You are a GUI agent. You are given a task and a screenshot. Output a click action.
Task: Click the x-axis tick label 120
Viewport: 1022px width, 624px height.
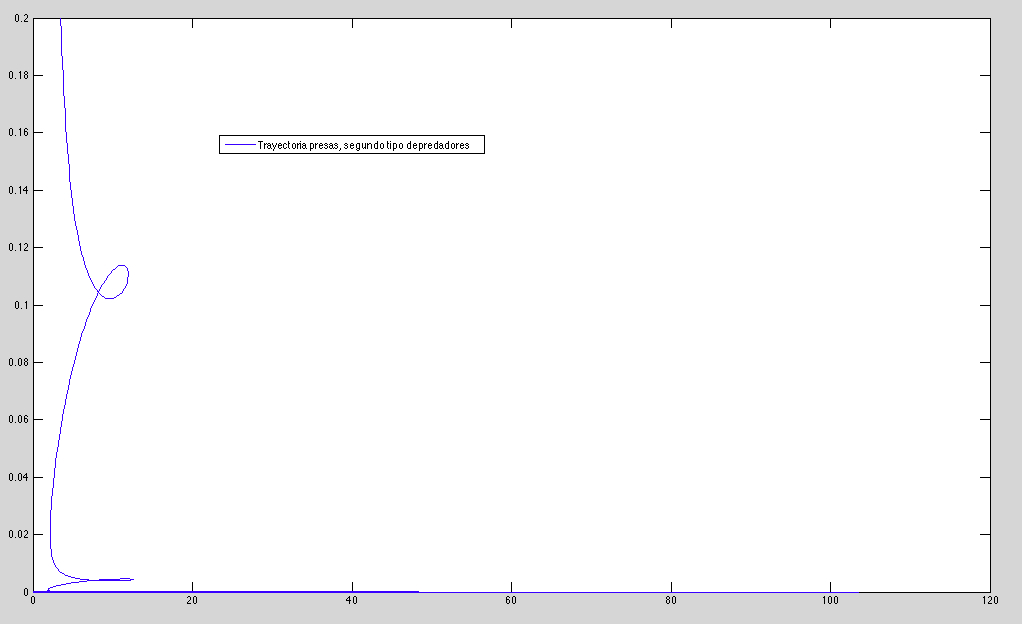click(x=989, y=601)
